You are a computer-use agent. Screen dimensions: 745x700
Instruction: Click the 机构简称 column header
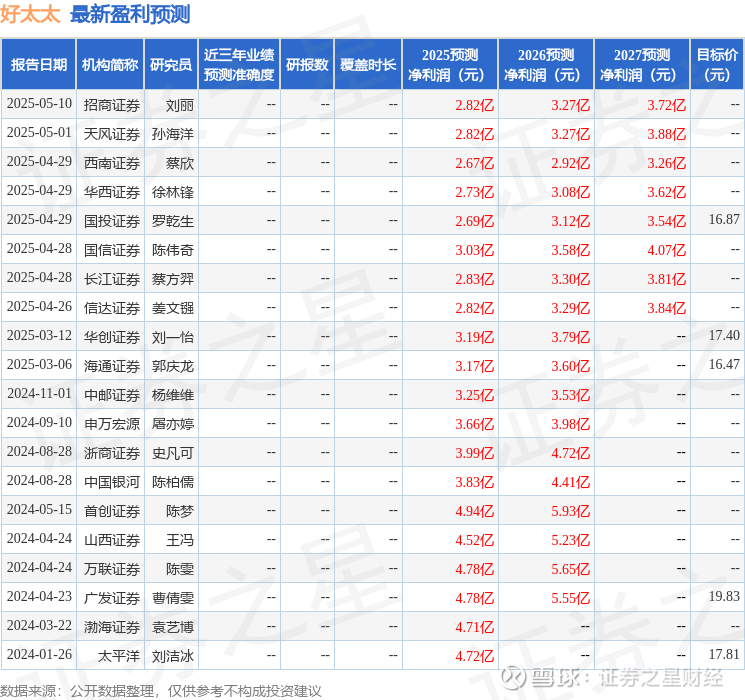pos(110,65)
